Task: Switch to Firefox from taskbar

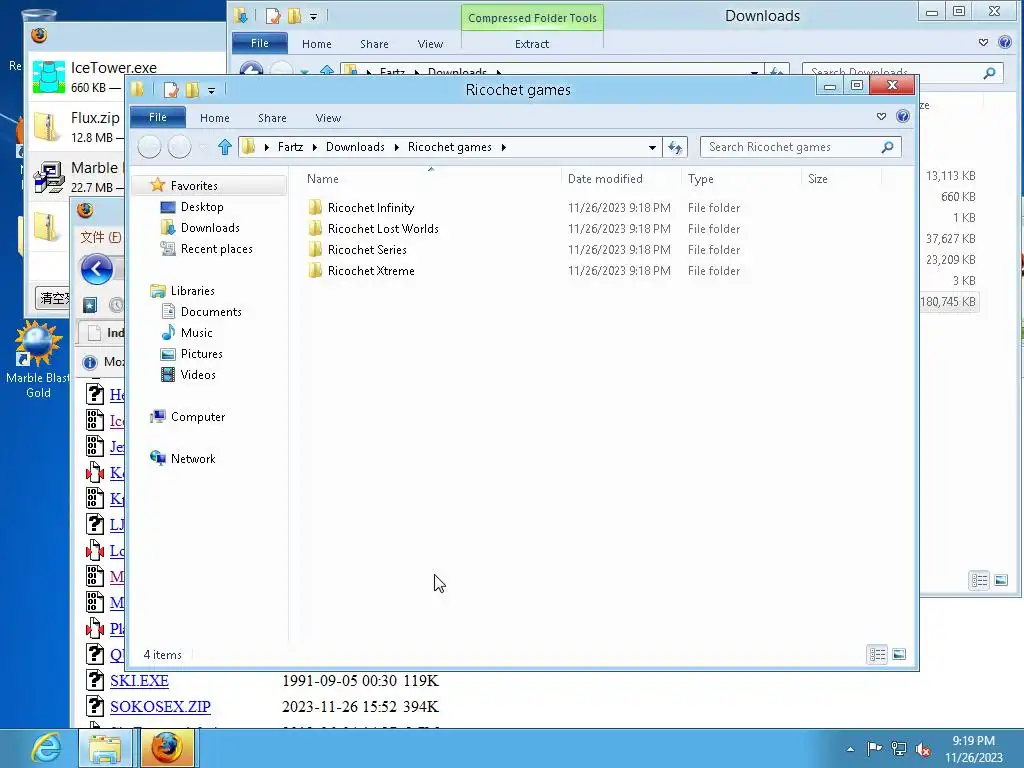Action: click(167, 748)
